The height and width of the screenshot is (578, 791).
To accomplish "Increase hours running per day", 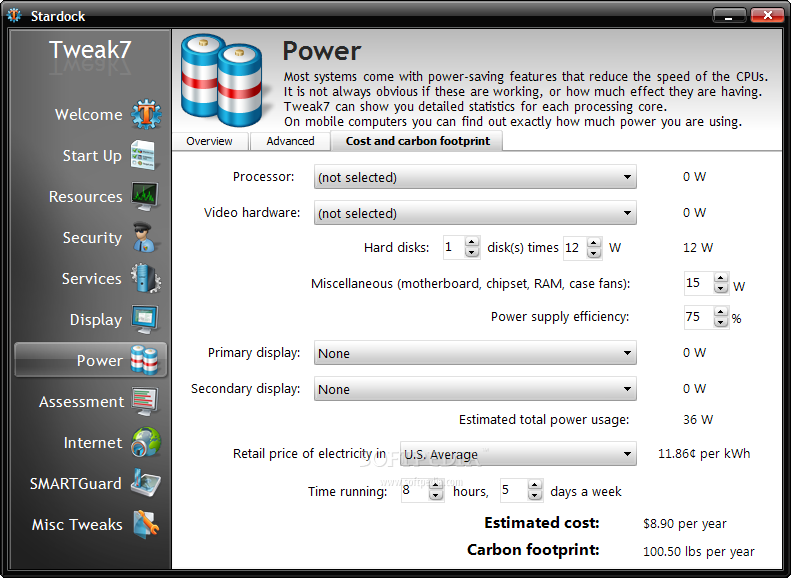I will pos(435,485).
